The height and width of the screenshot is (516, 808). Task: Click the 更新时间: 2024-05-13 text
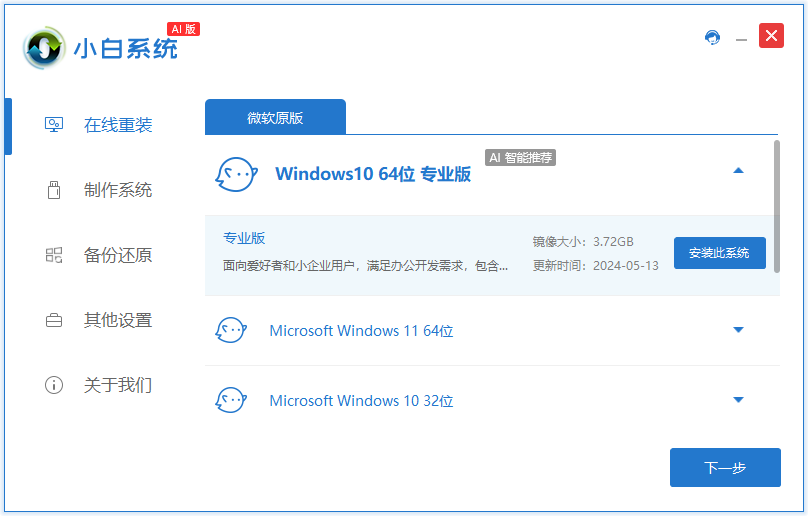tap(595, 265)
